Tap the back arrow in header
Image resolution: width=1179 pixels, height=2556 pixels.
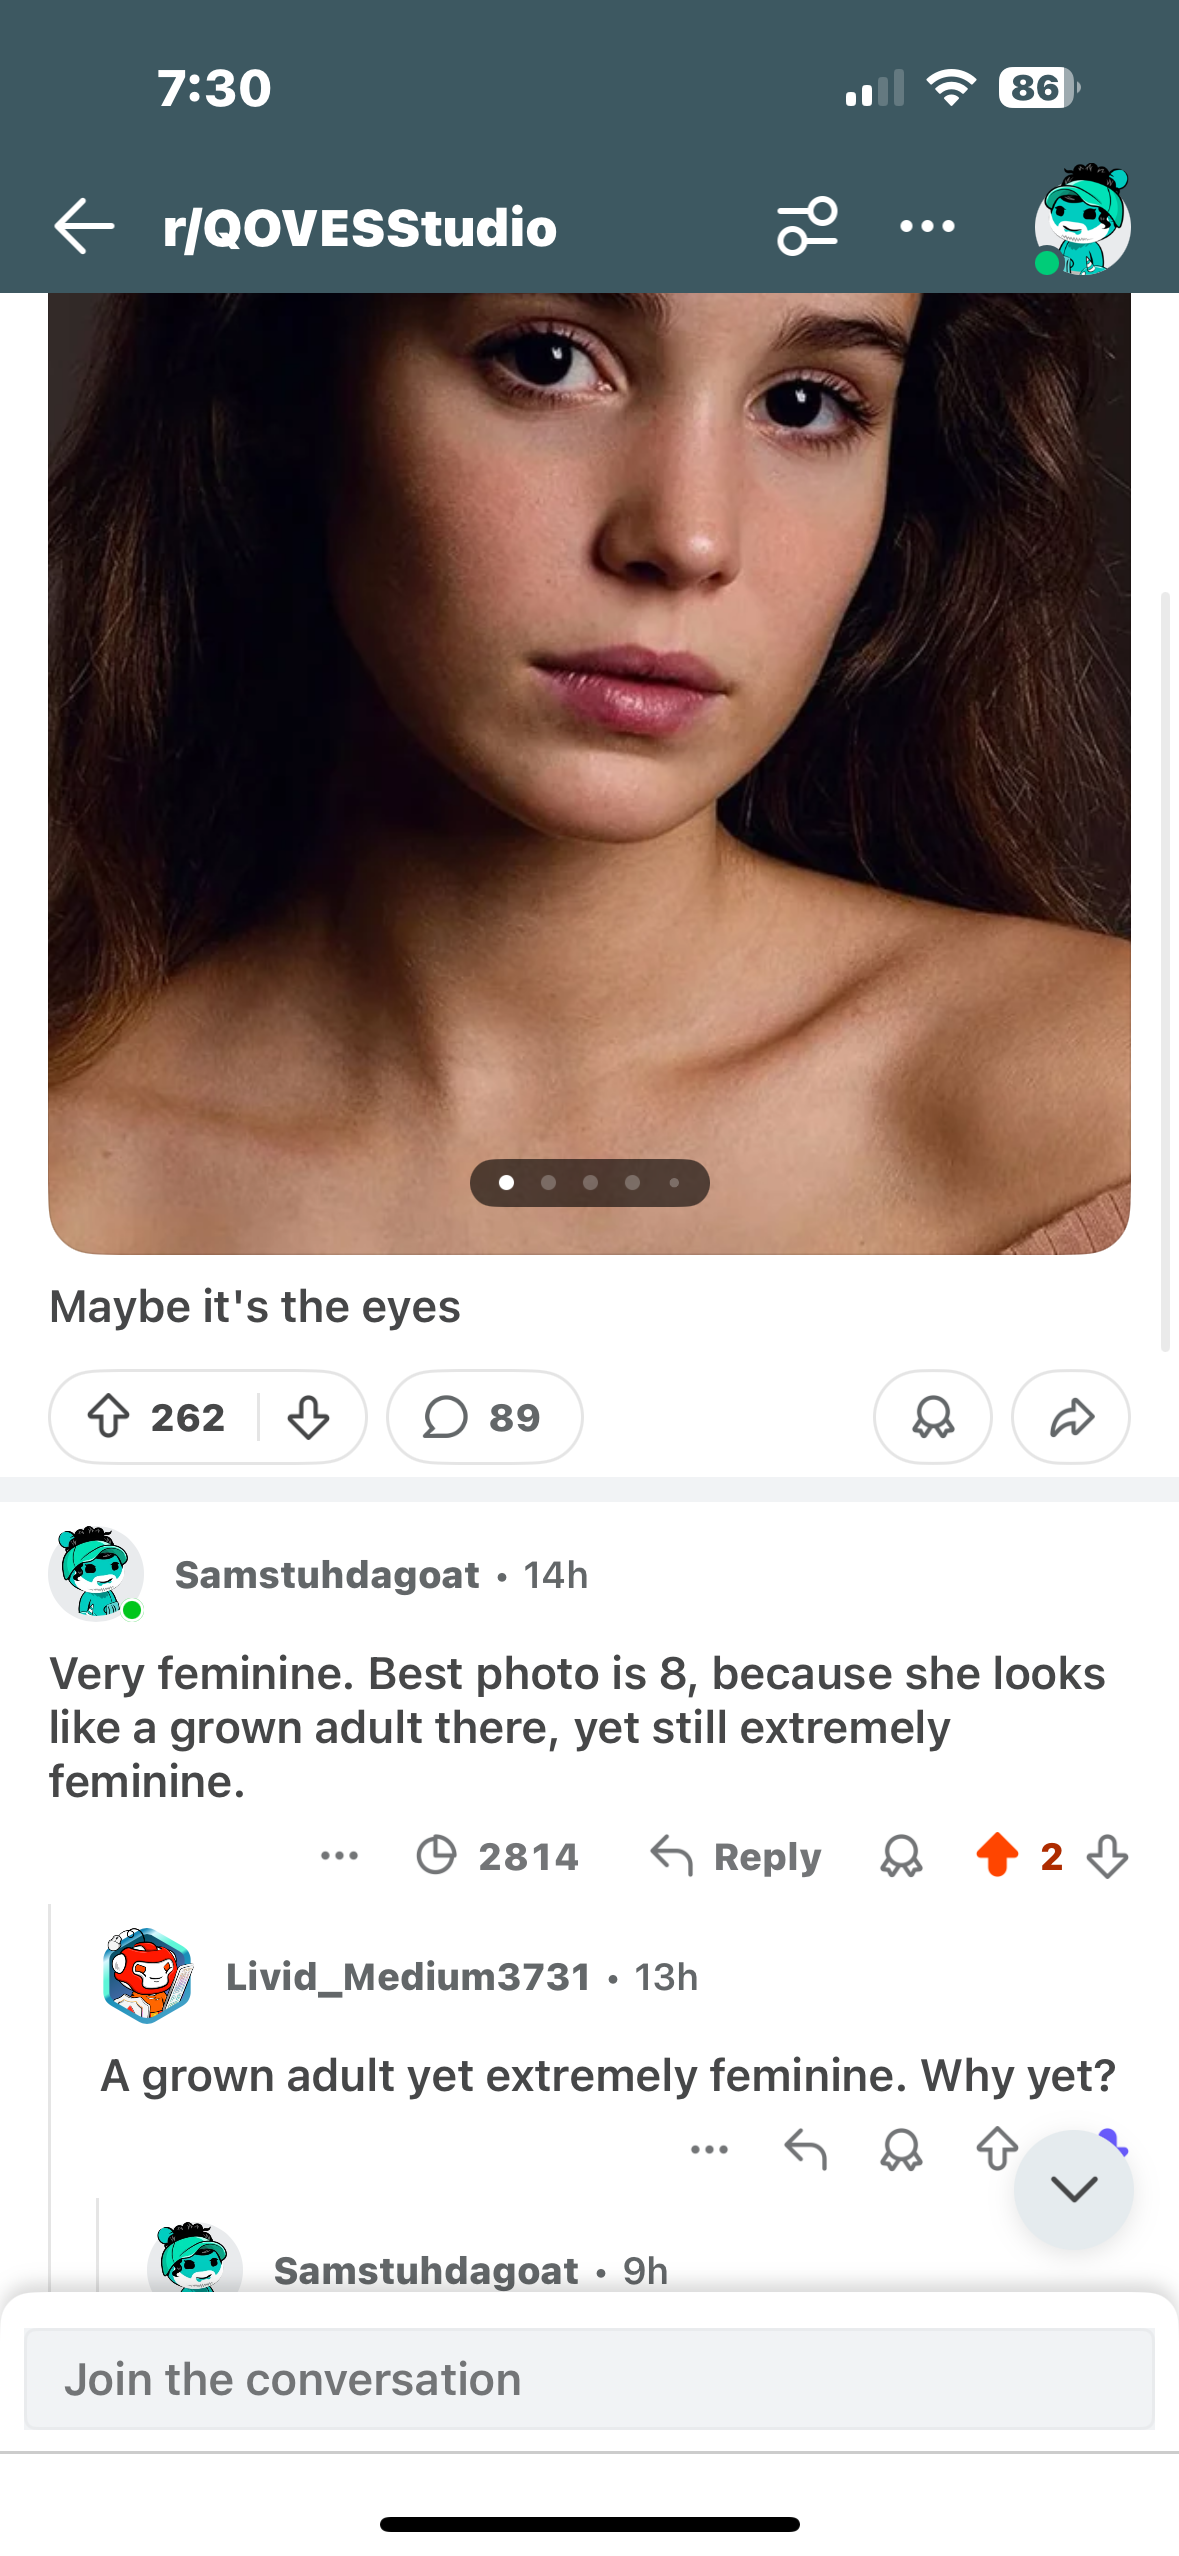point(84,226)
